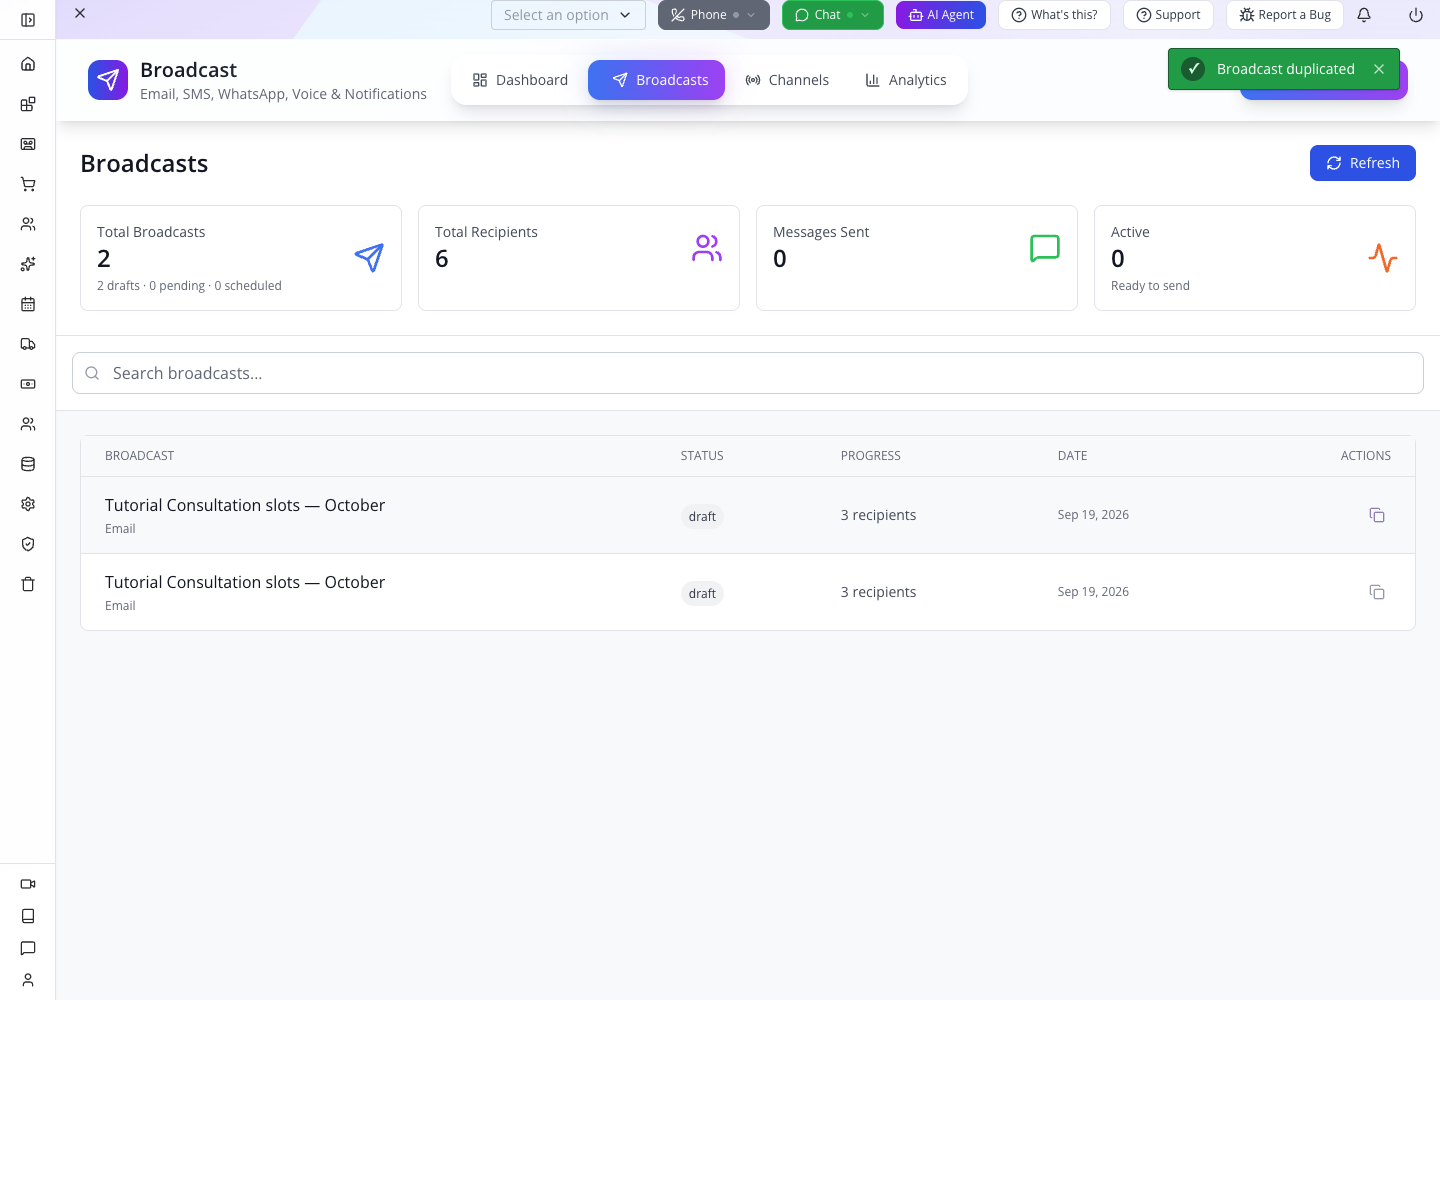Select the Broadcasts tab
Screen dimensions: 1440x1200
click(656, 80)
